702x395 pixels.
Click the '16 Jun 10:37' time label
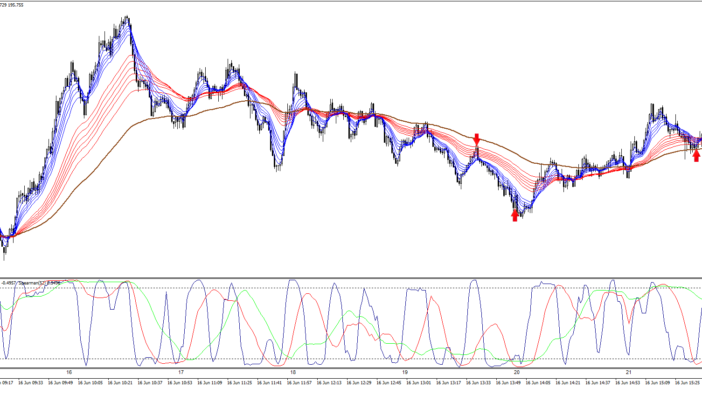click(150, 383)
